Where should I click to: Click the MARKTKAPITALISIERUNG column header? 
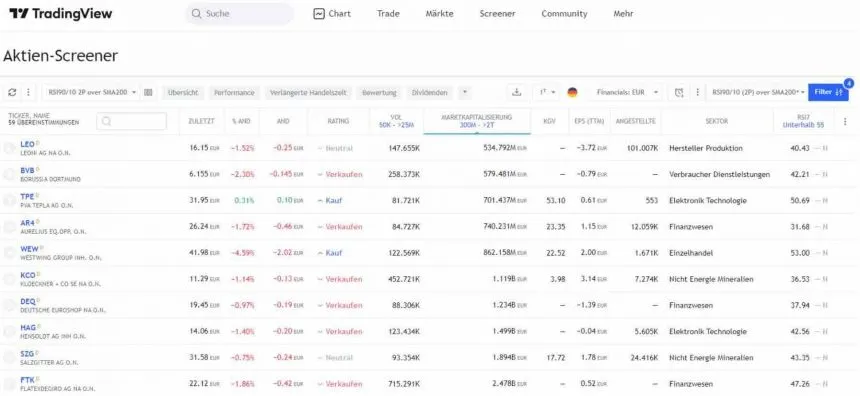(x=477, y=121)
